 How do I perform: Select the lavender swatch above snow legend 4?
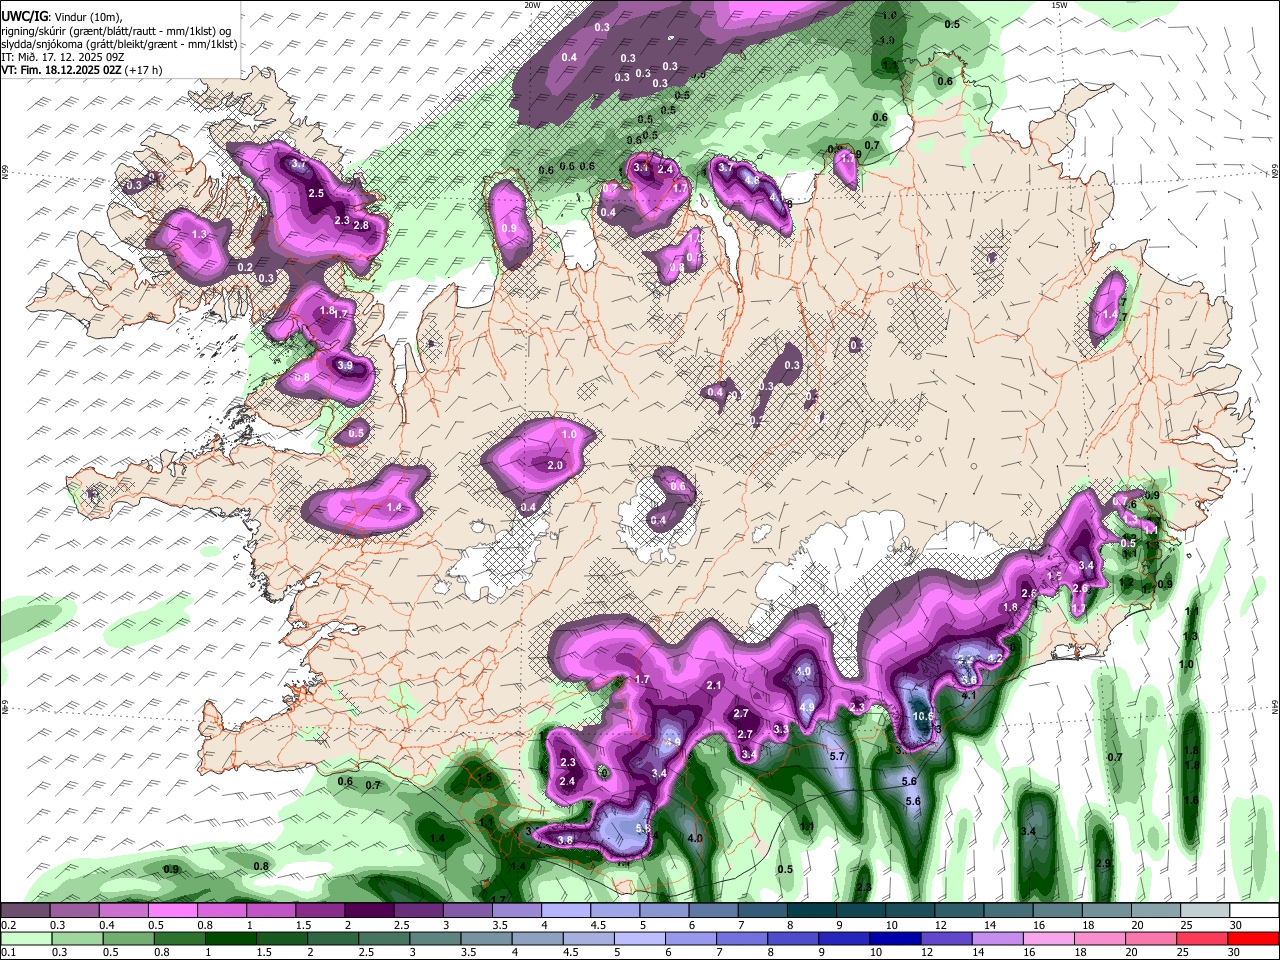point(566,911)
